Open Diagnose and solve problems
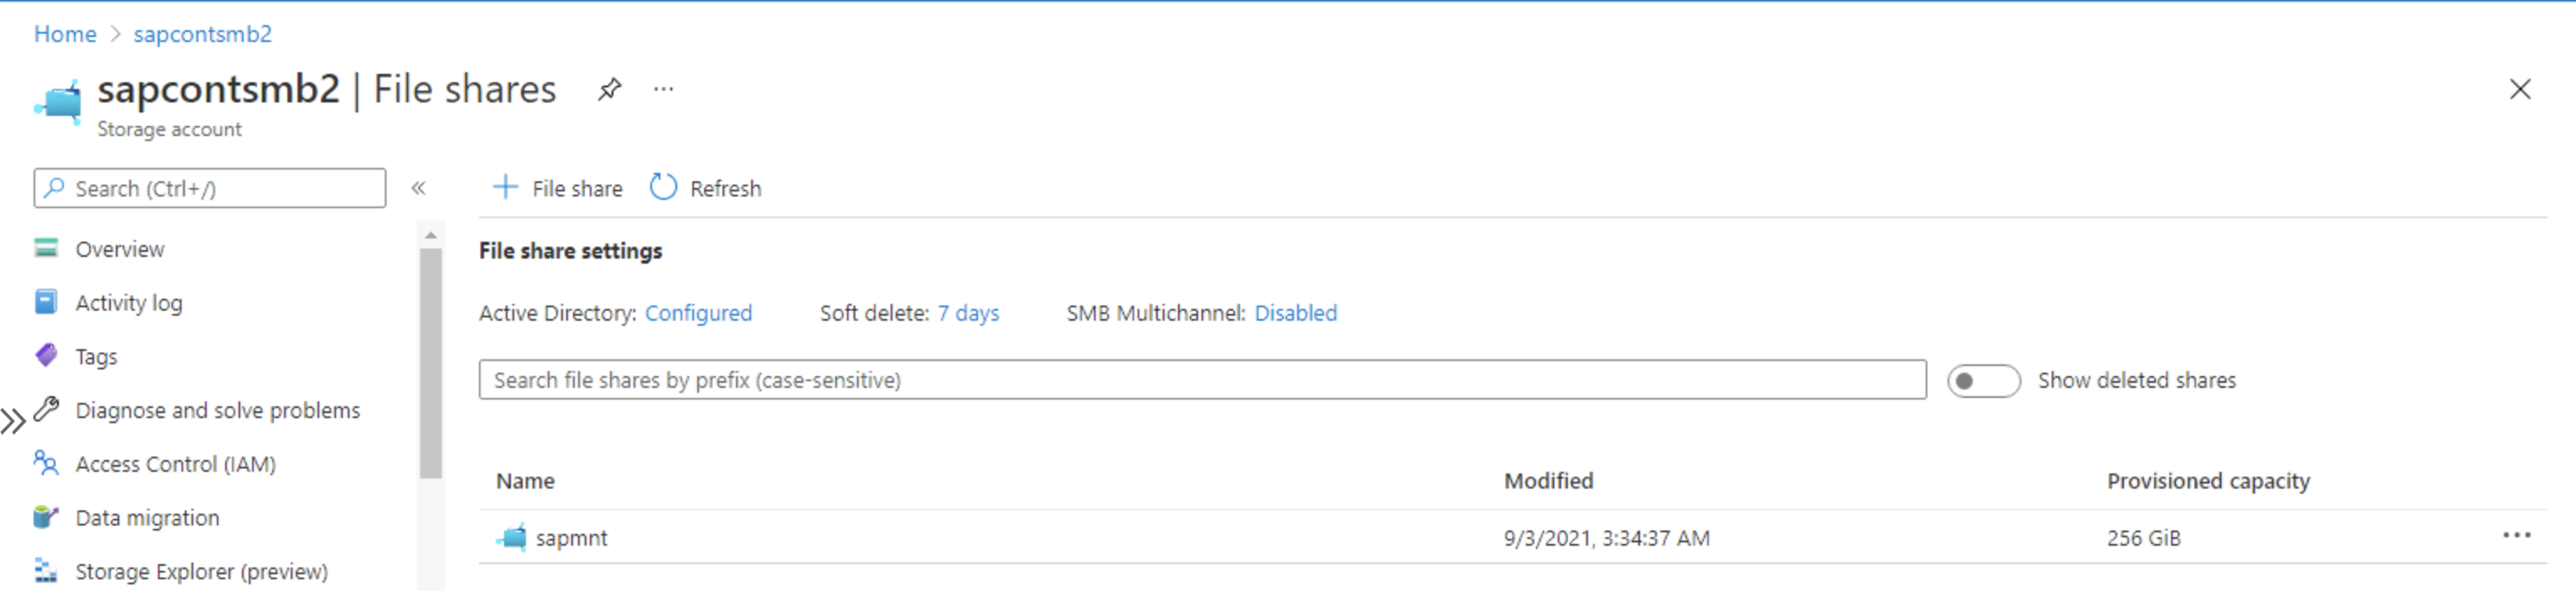 pyautogui.click(x=218, y=410)
